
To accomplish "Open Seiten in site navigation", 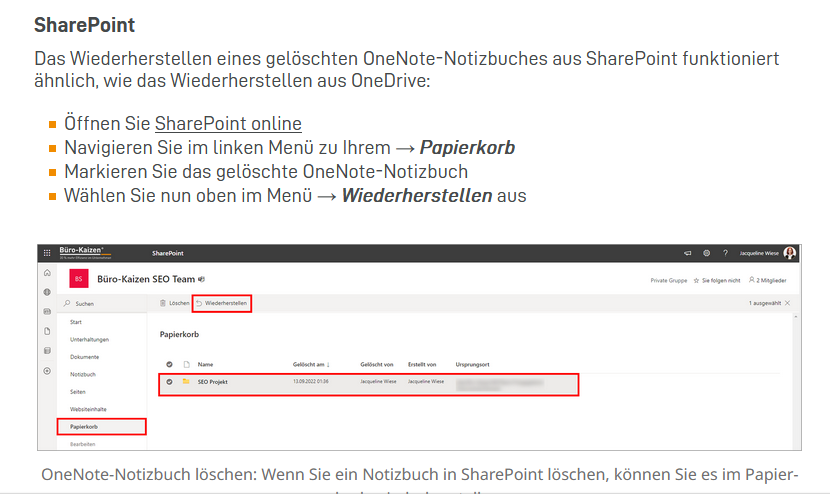I will tap(77, 392).
